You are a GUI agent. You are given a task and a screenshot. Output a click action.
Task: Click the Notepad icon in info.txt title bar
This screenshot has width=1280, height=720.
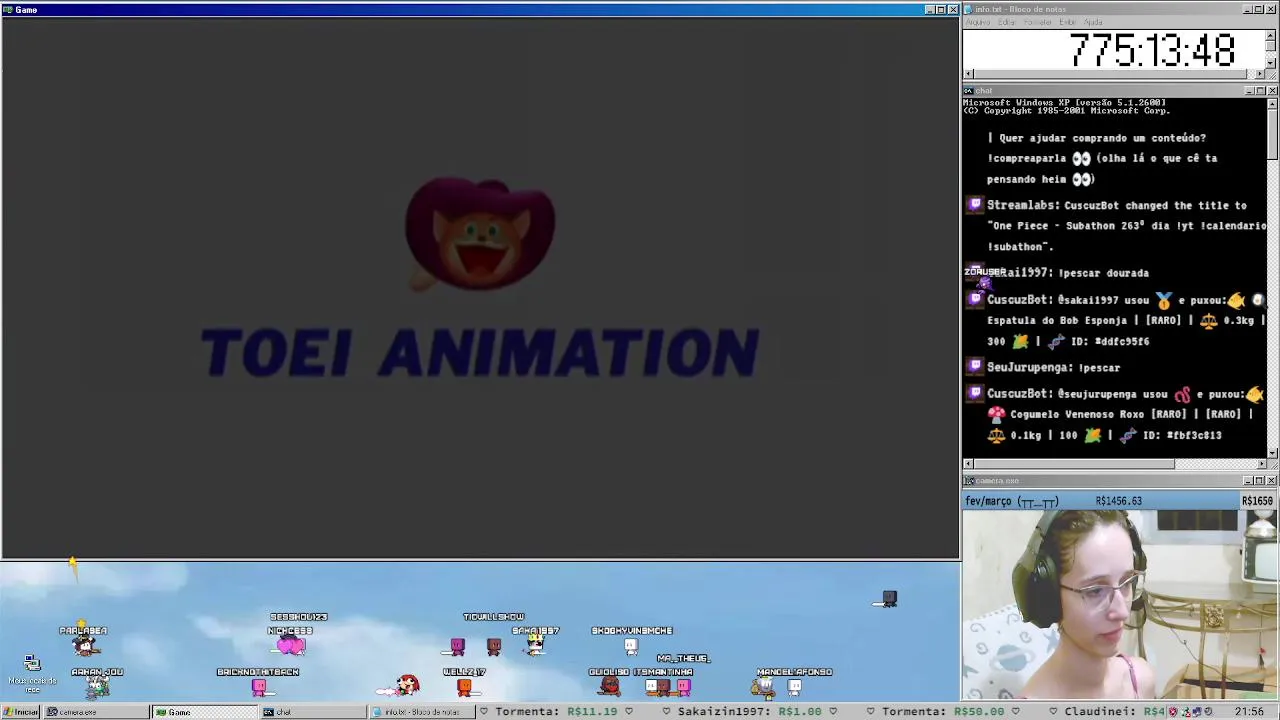coord(968,9)
